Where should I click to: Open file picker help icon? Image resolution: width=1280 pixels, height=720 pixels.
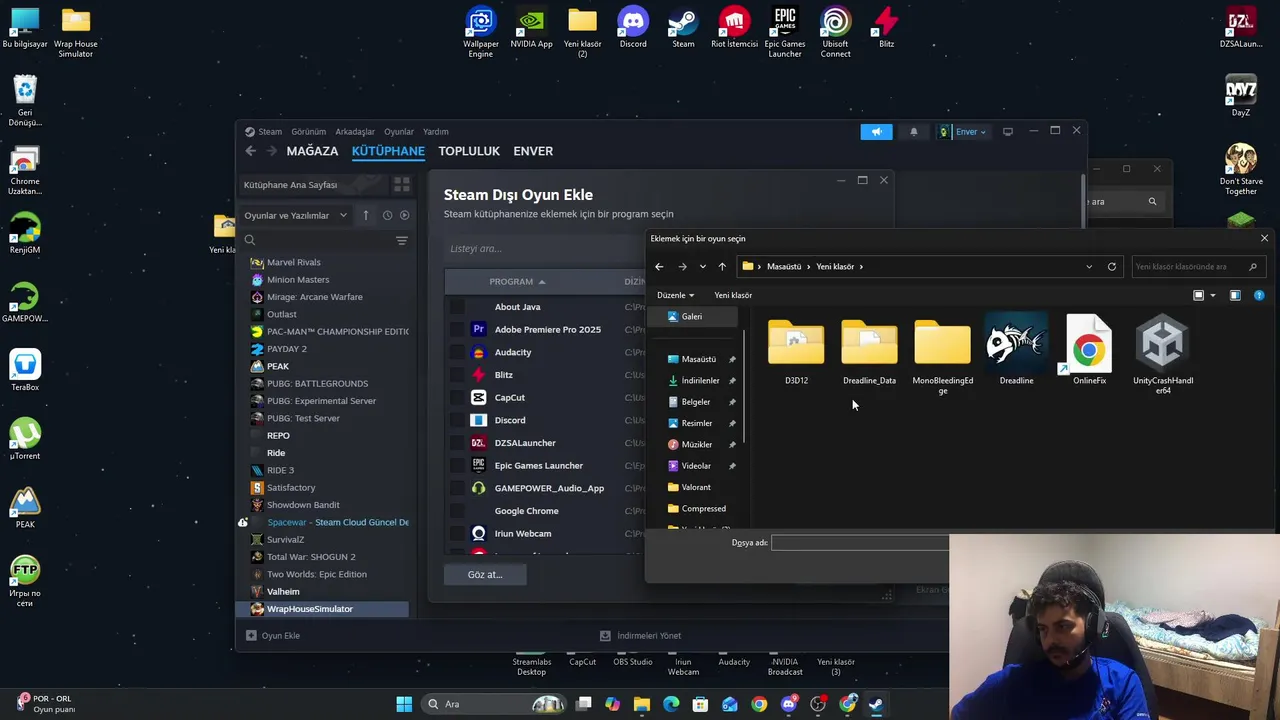(1259, 295)
